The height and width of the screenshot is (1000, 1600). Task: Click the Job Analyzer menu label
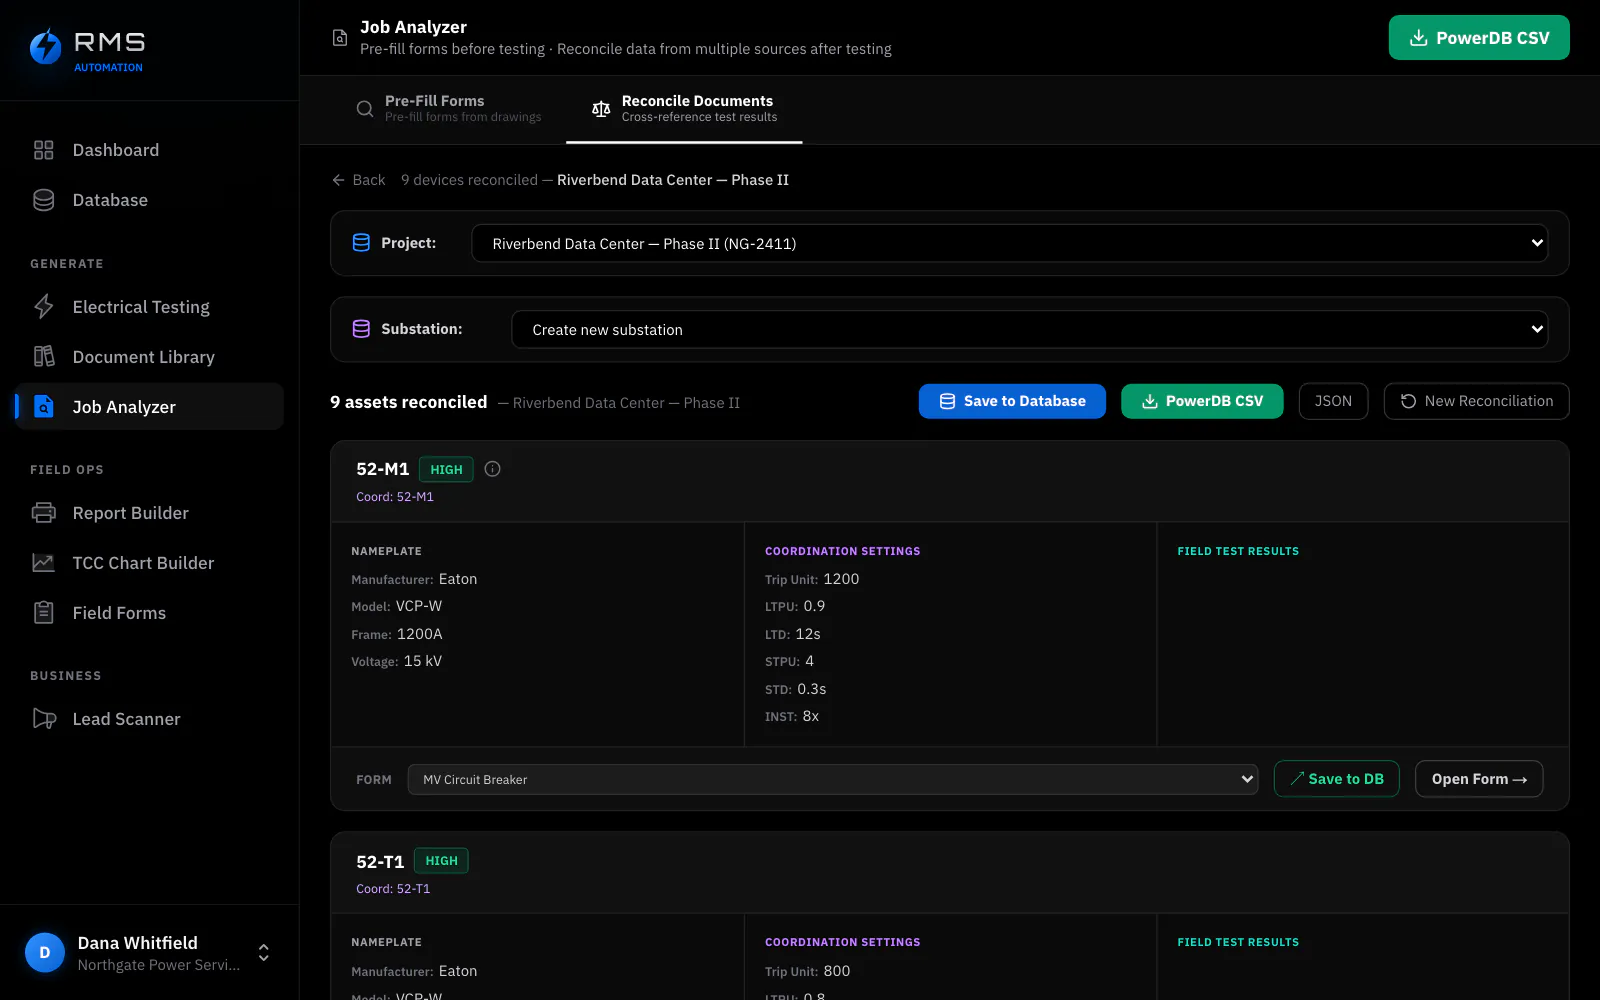[x=124, y=407]
